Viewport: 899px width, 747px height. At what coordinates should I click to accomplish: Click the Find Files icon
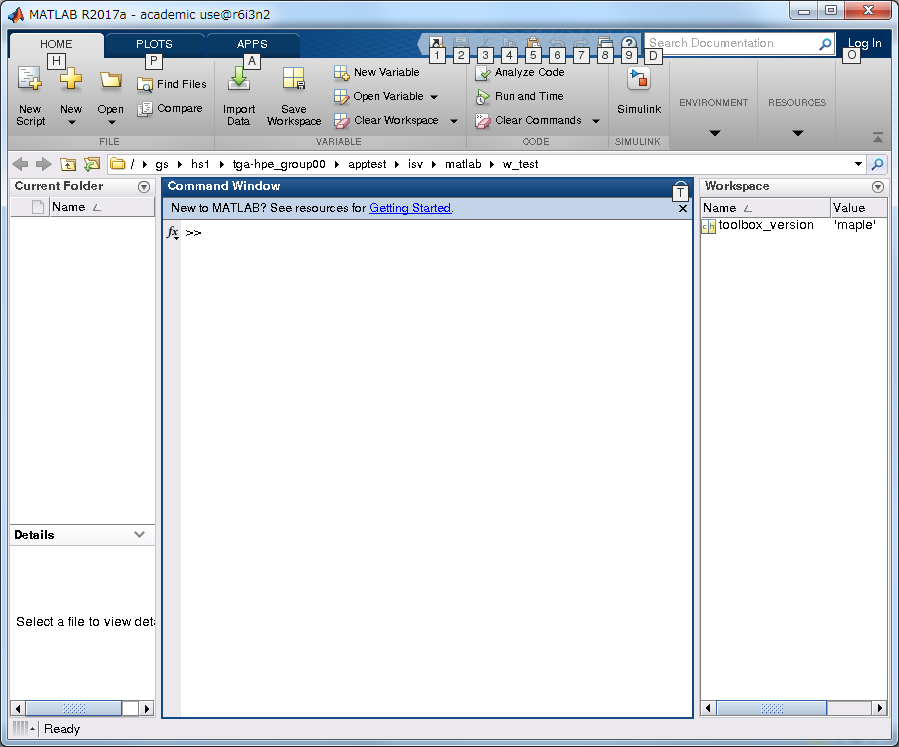click(145, 85)
